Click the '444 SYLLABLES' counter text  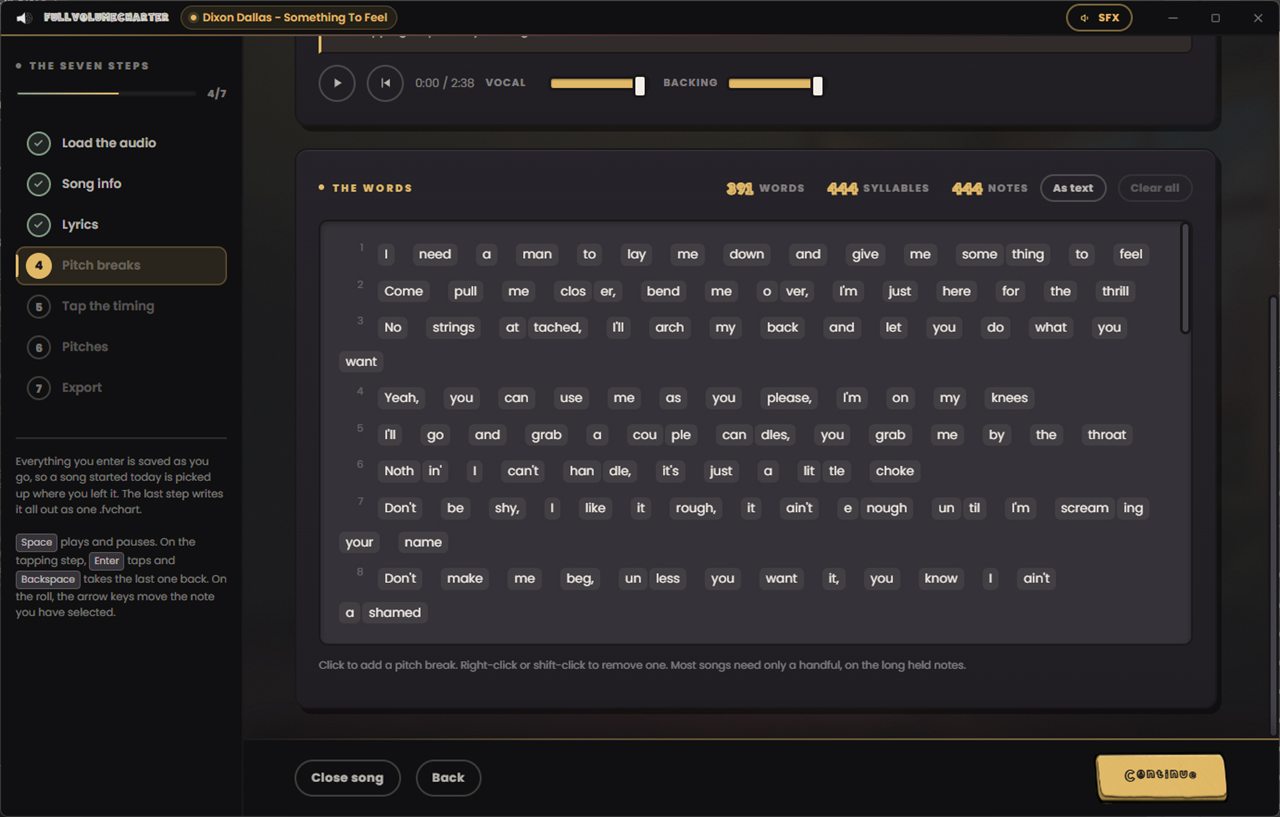(x=878, y=188)
